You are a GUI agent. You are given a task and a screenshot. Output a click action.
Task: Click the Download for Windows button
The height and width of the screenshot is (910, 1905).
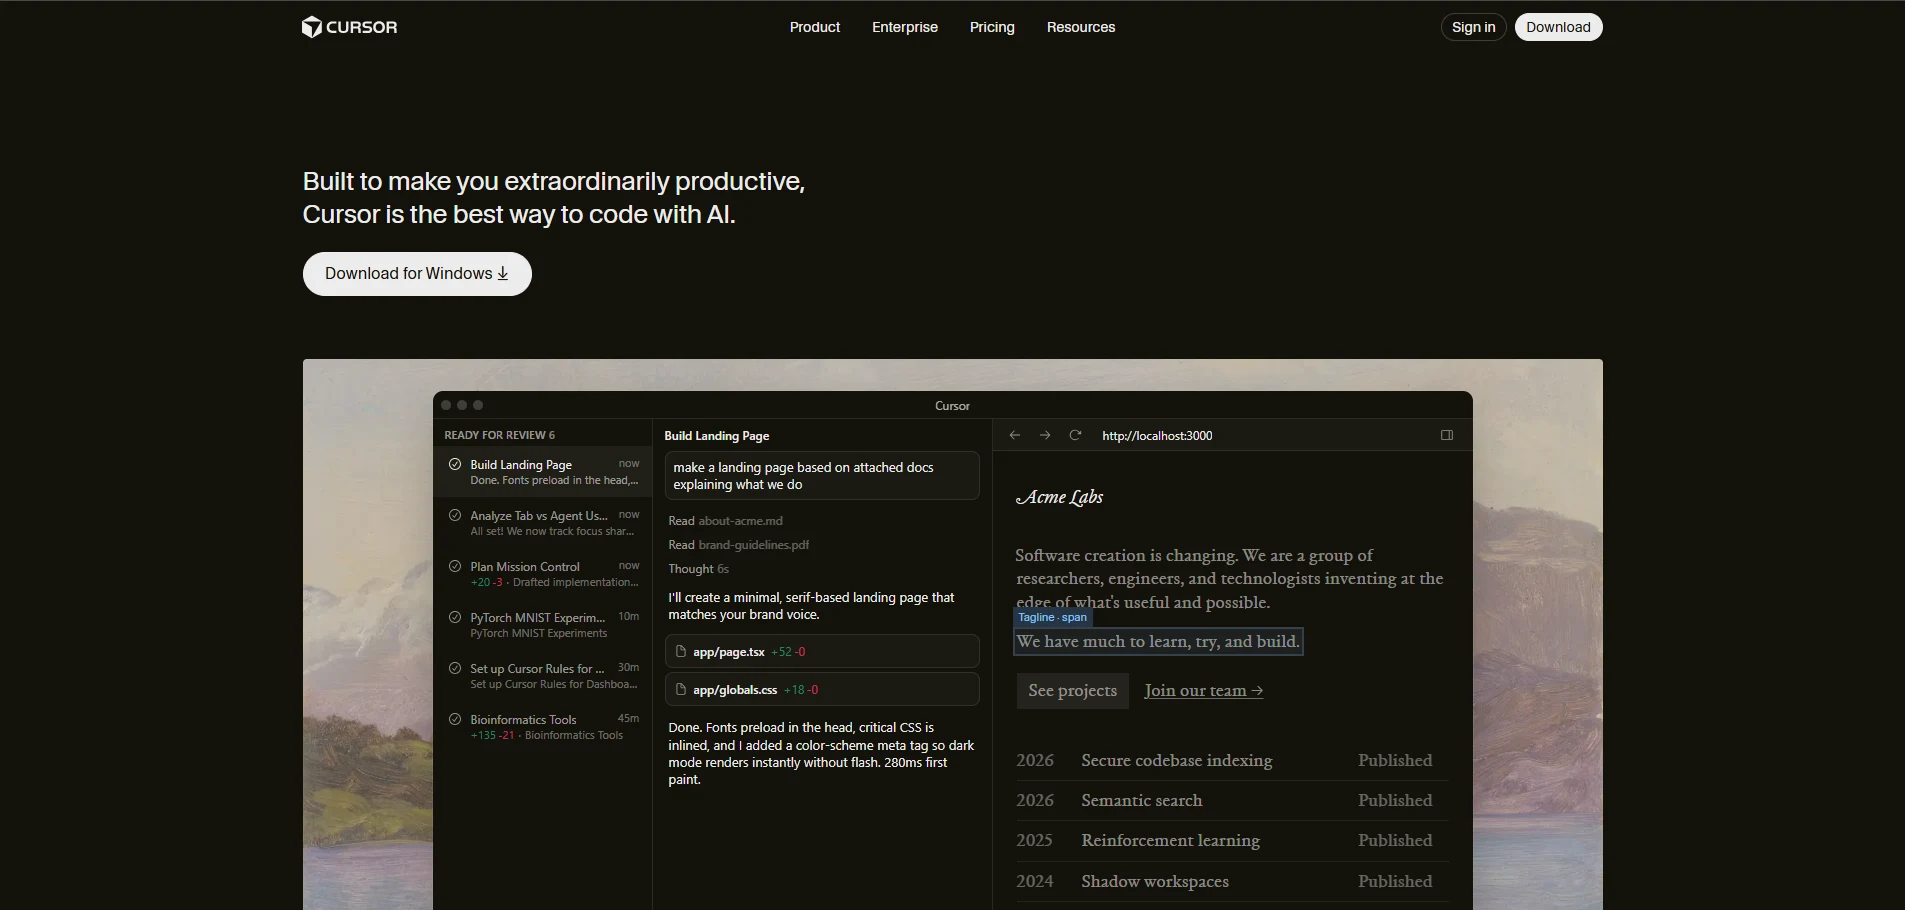(417, 274)
